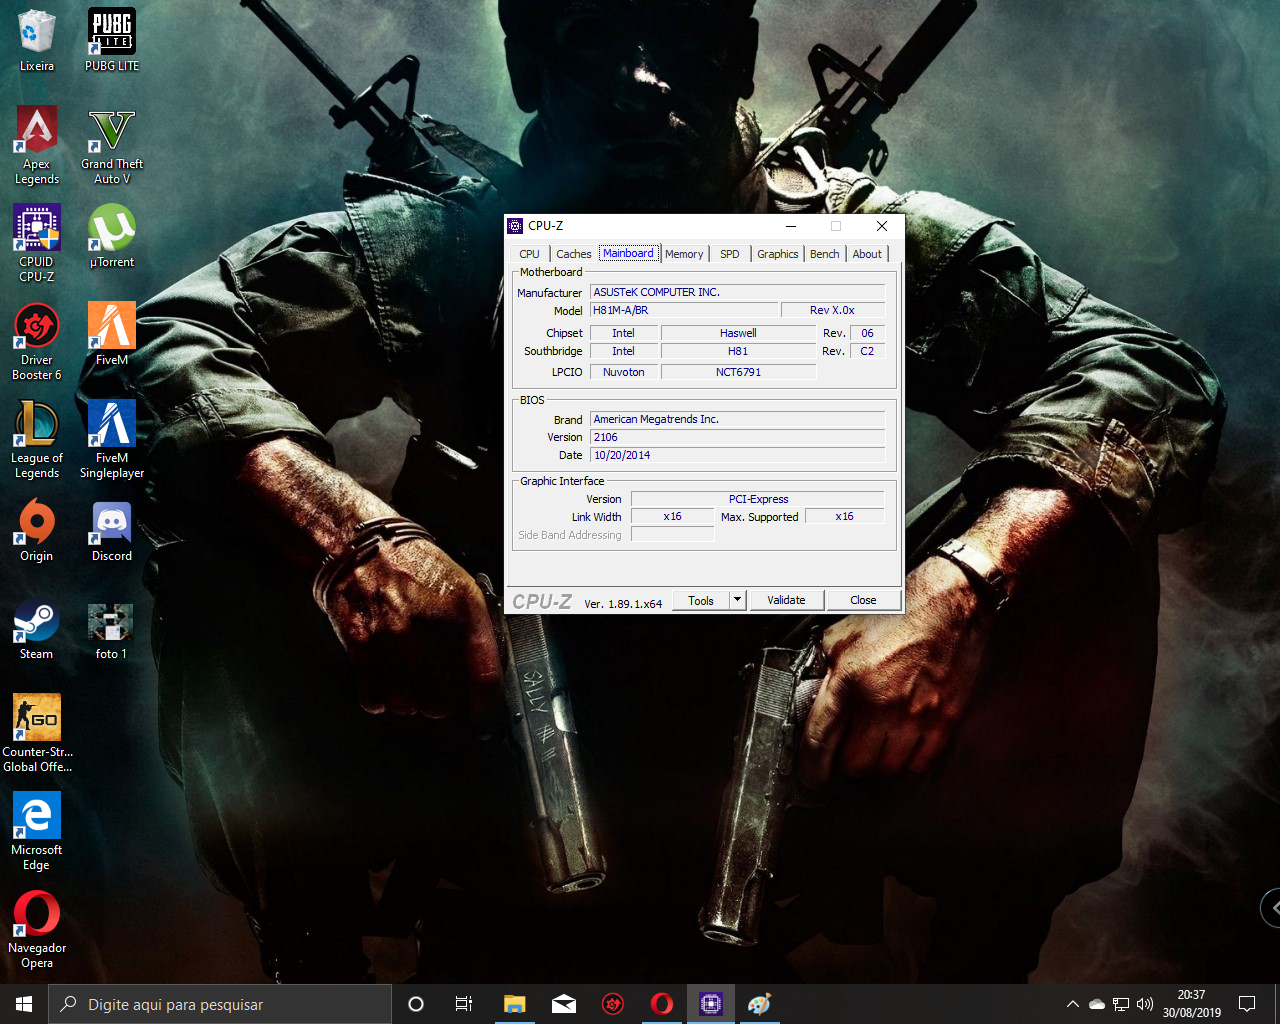1280x1024 pixels.
Task: Click the 'Nuvoton' LPCIO vendor value
Action: (624, 372)
